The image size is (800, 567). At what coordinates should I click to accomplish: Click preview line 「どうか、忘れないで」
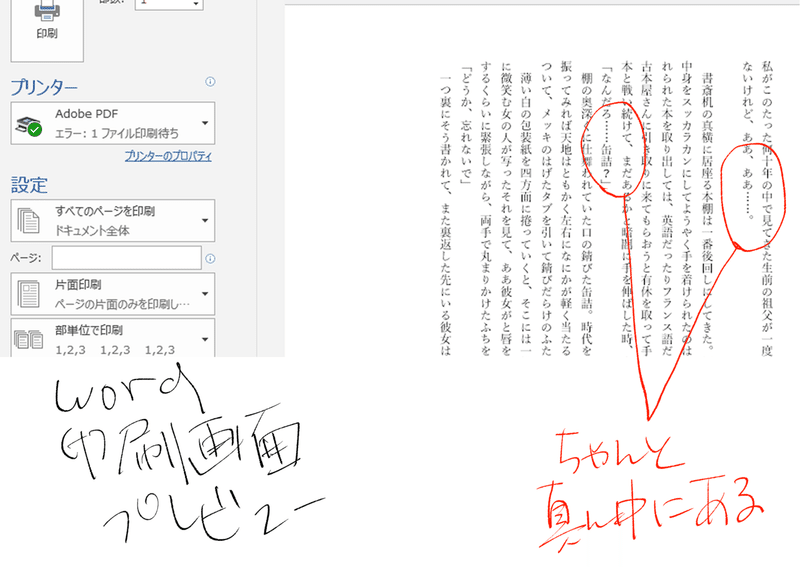pyautogui.click(x=466, y=127)
